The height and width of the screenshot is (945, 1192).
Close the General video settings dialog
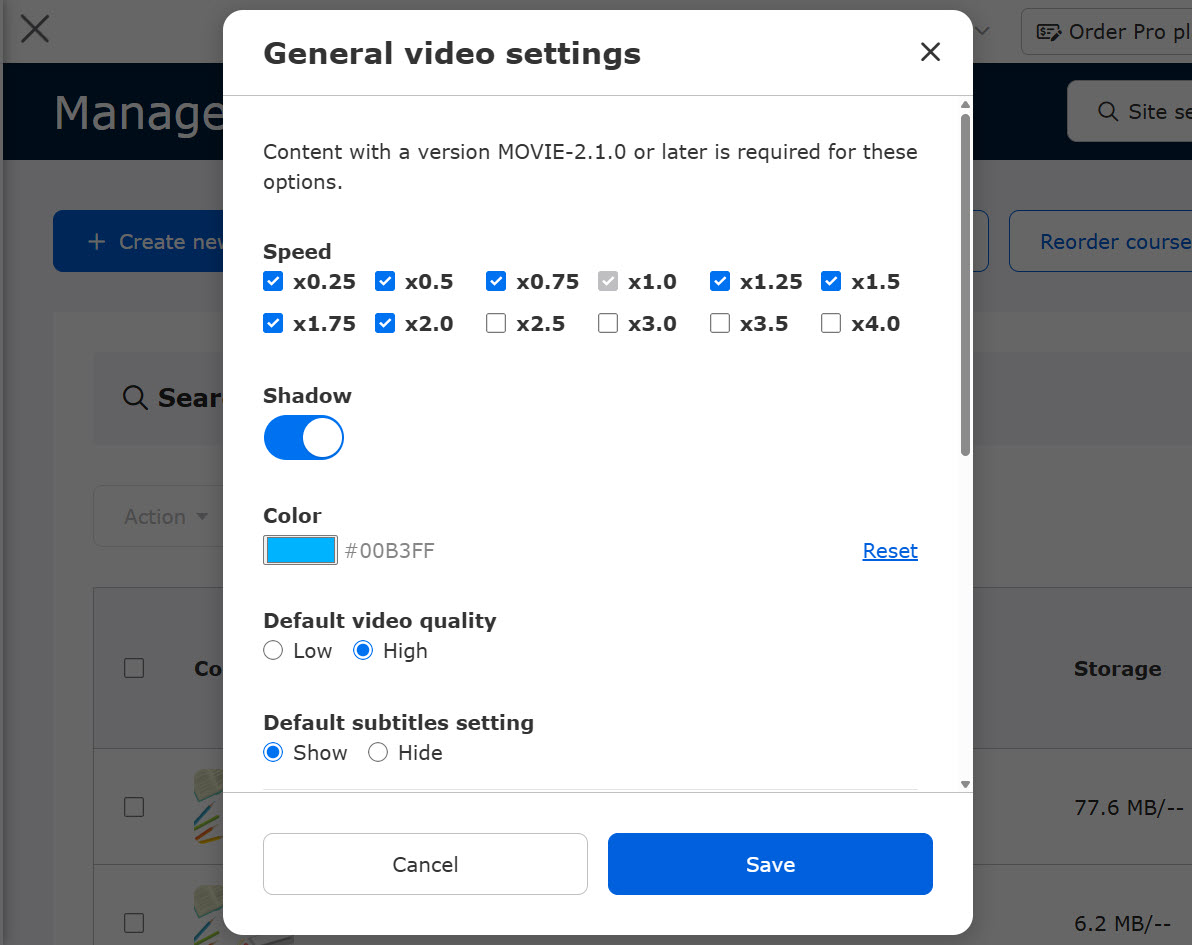coord(930,52)
